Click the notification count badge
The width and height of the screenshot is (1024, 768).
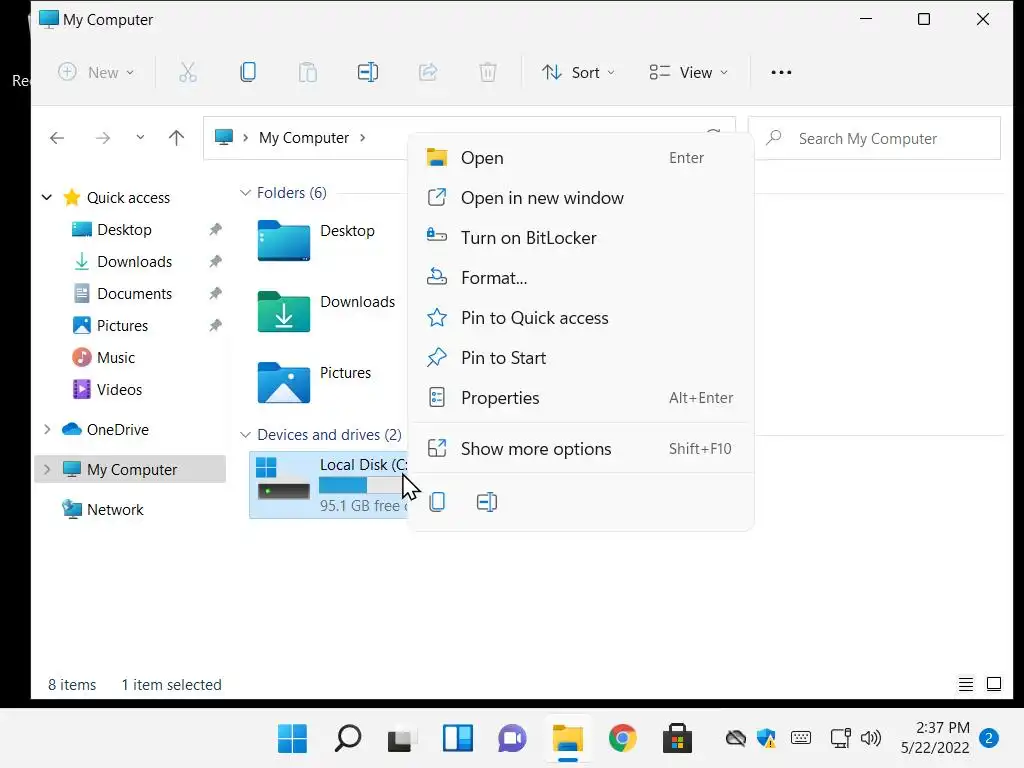989,739
